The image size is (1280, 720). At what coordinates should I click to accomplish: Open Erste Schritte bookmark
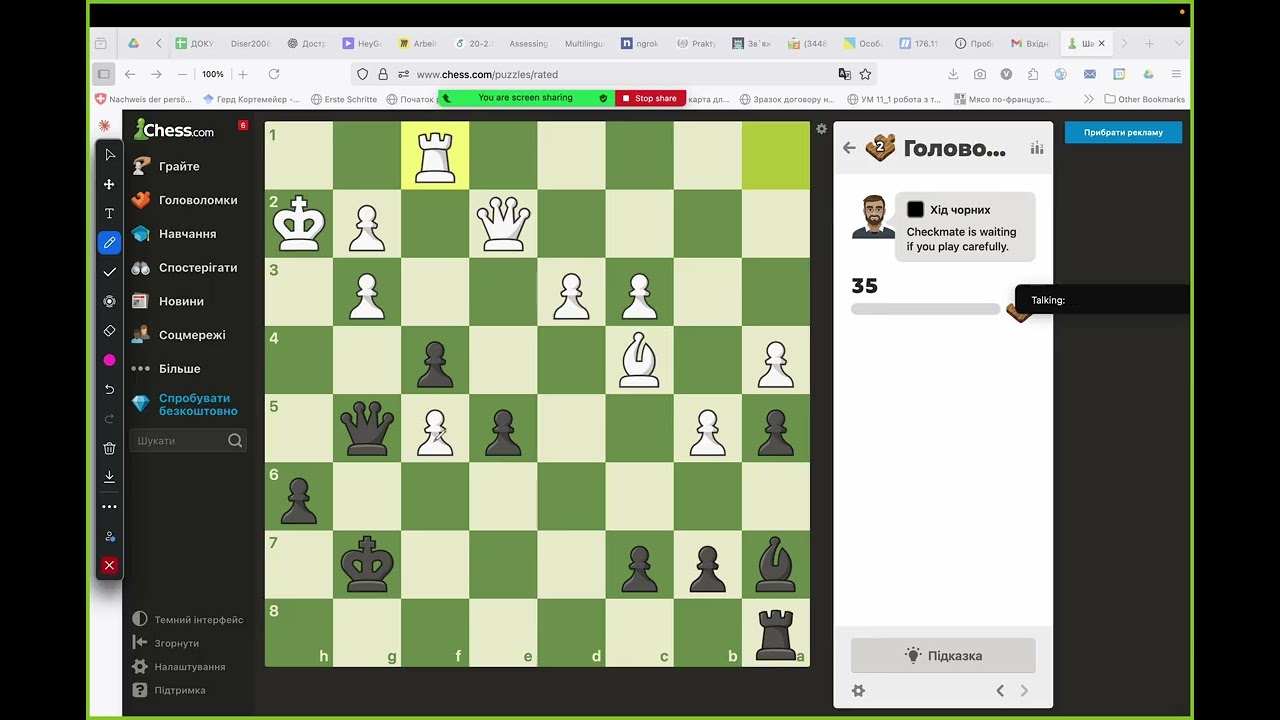click(344, 99)
